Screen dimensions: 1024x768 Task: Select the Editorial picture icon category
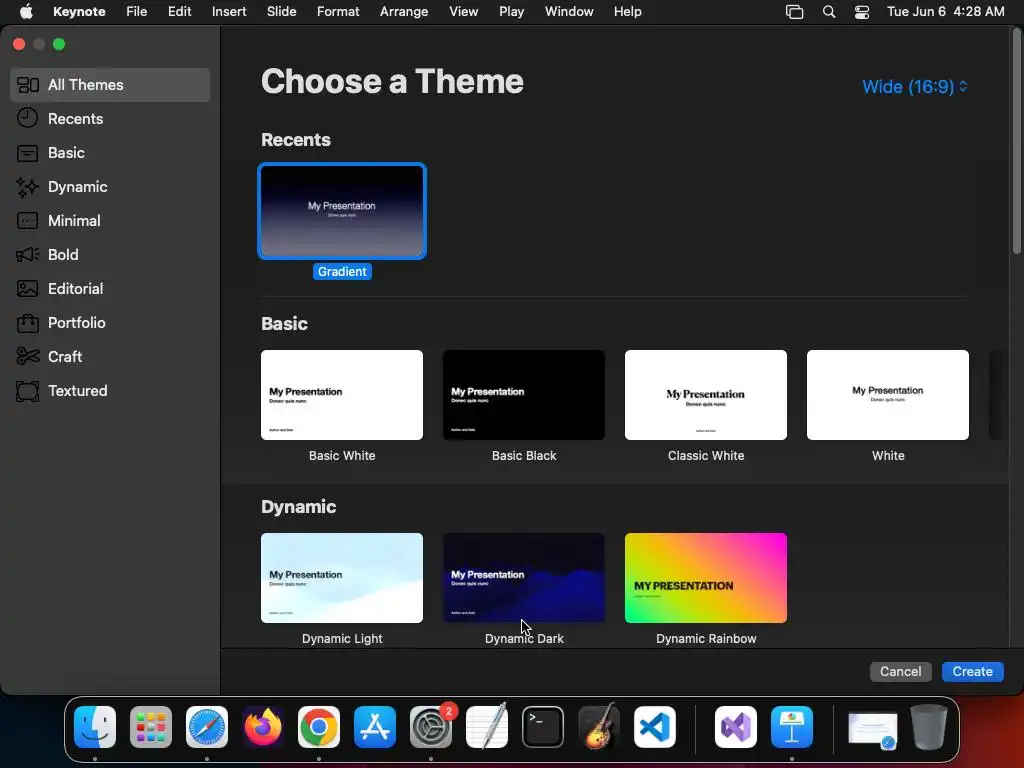point(27,289)
